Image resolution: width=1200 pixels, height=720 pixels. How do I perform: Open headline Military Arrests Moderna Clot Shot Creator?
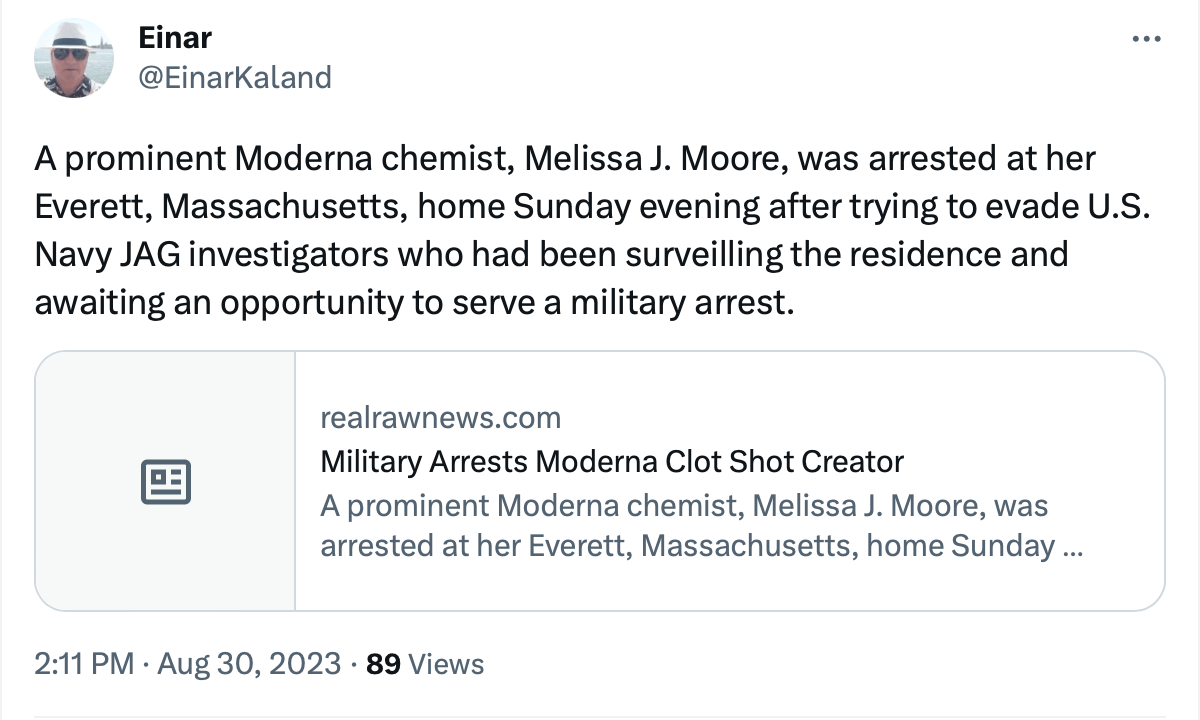point(611,461)
